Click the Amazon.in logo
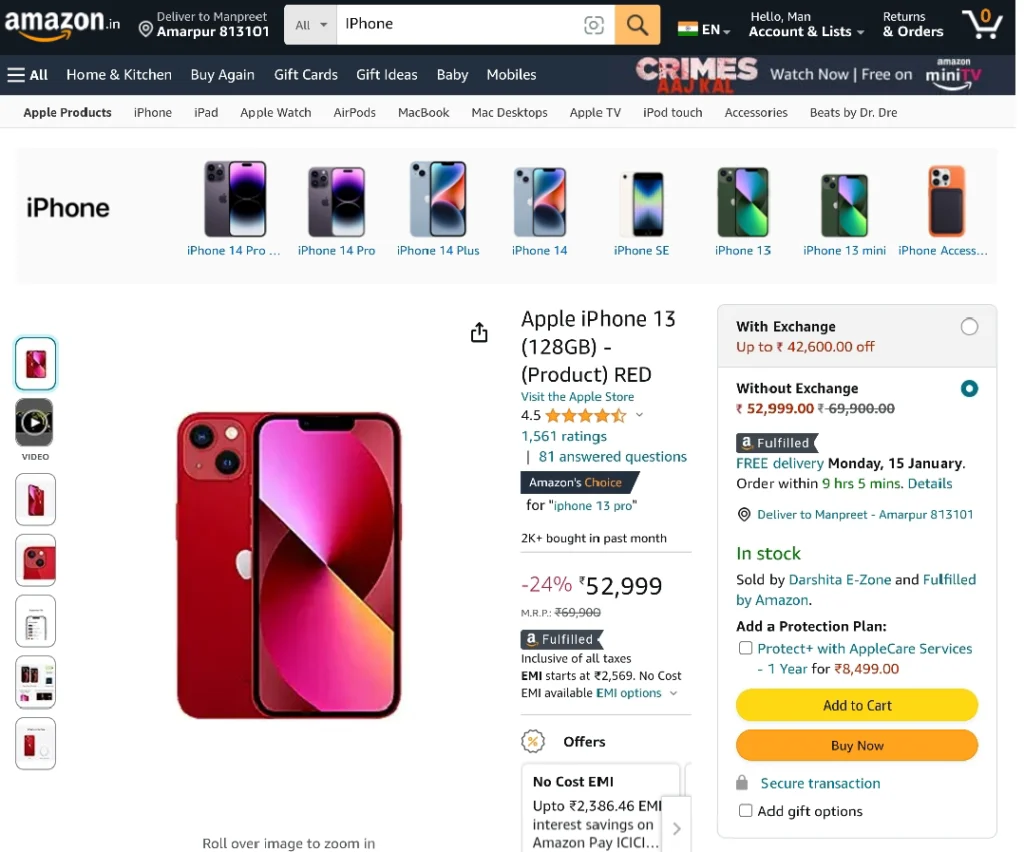The width and height of the screenshot is (1024, 852). click(x=62, y=24)
